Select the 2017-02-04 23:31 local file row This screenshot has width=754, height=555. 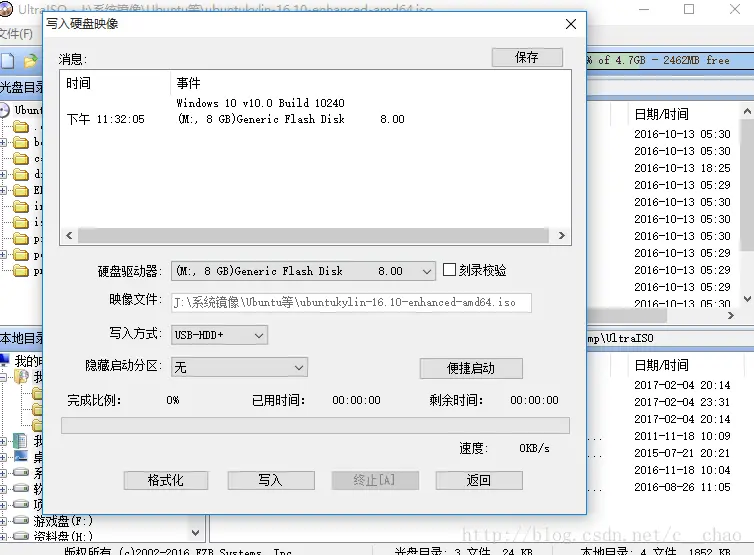tap(682, 402)
